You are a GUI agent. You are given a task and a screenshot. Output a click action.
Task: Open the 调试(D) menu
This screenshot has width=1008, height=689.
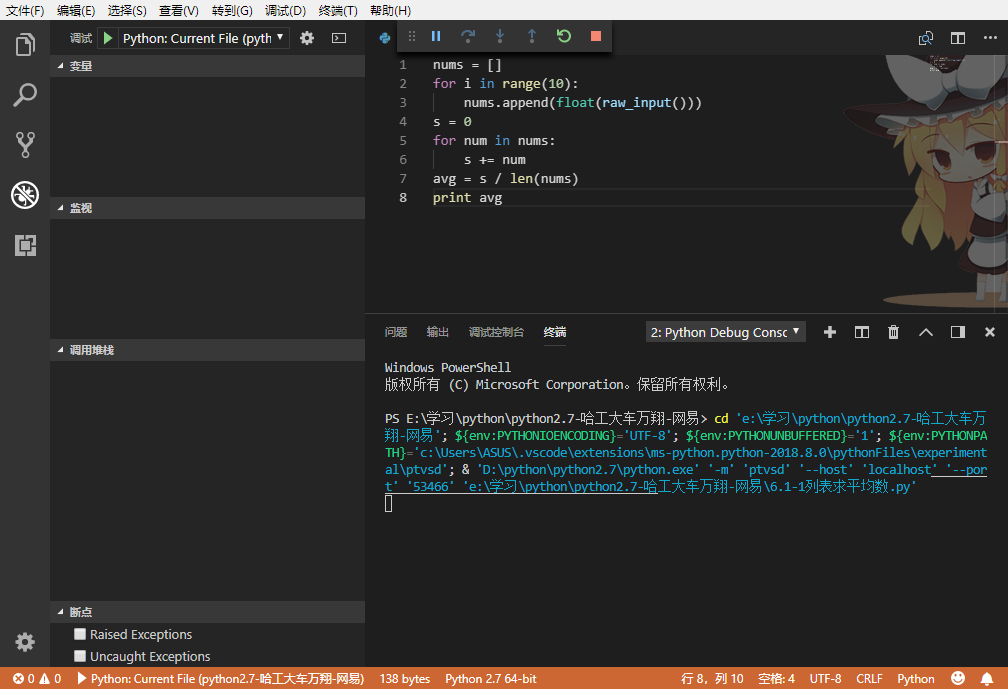(x=285, y=10)
